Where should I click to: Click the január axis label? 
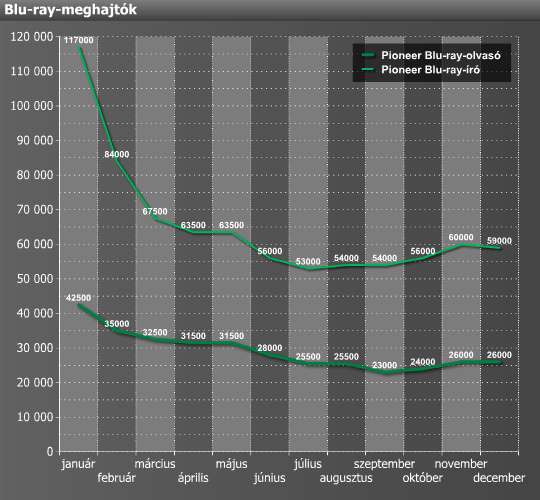click(78, 464)
